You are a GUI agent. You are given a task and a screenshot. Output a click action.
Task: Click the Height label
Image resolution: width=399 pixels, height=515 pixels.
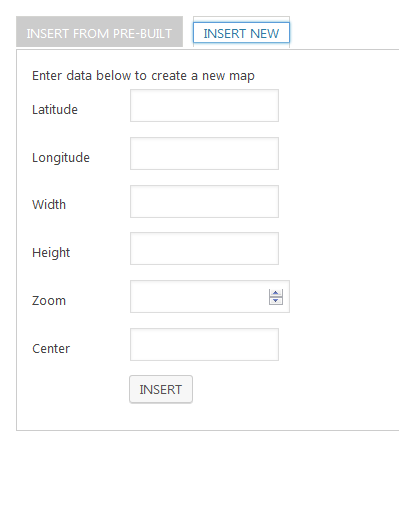[x=51, y=253]
